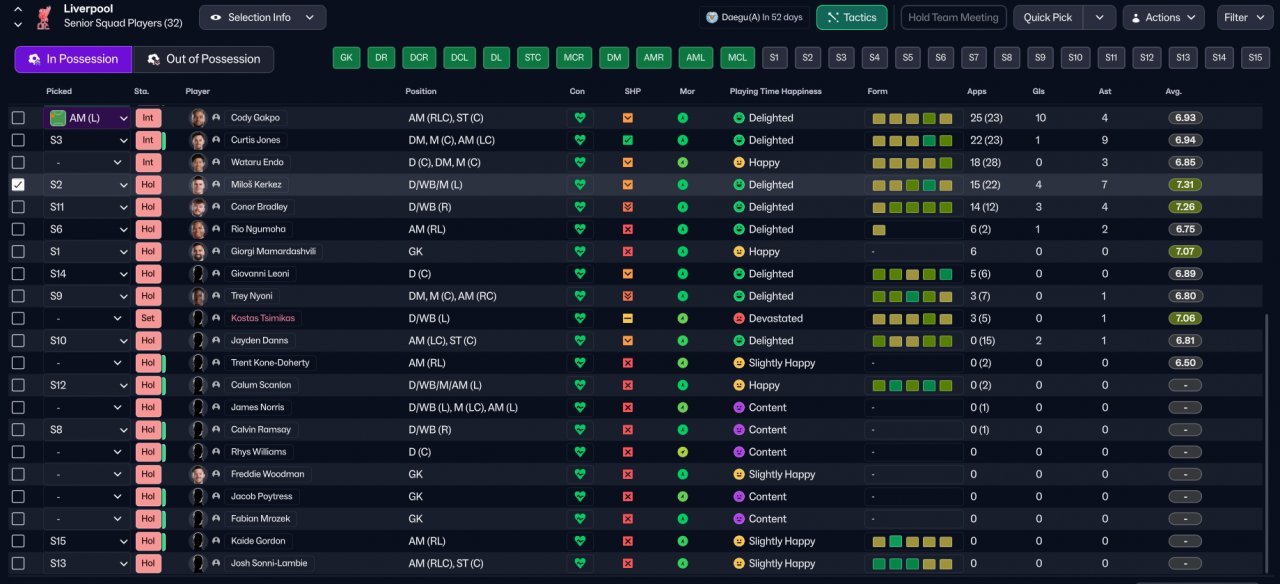Click Curtis Jones's sharpness check icon
Viewport: 1280px width, 584px height.
pyautogui.click(x=628, y=140)
